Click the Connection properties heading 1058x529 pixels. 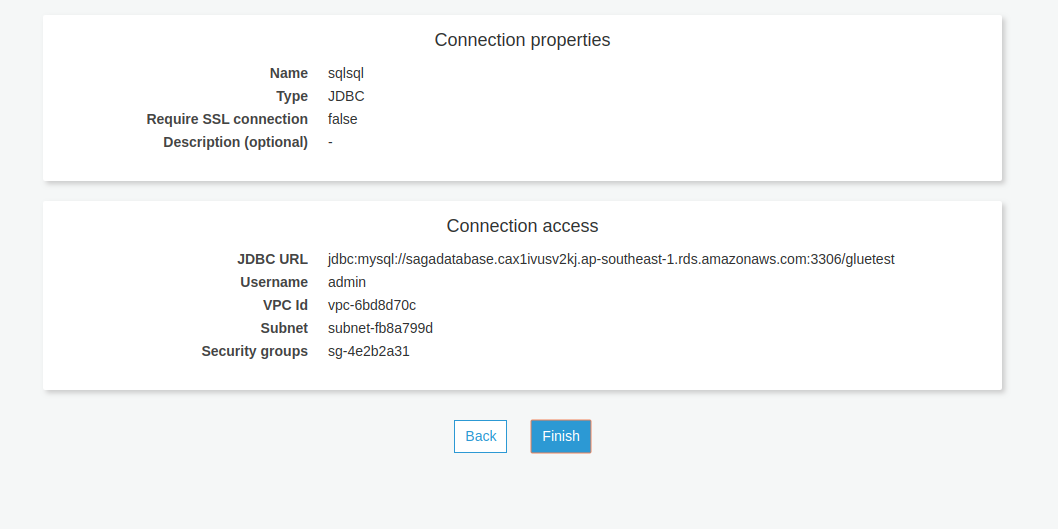point(522,40)
